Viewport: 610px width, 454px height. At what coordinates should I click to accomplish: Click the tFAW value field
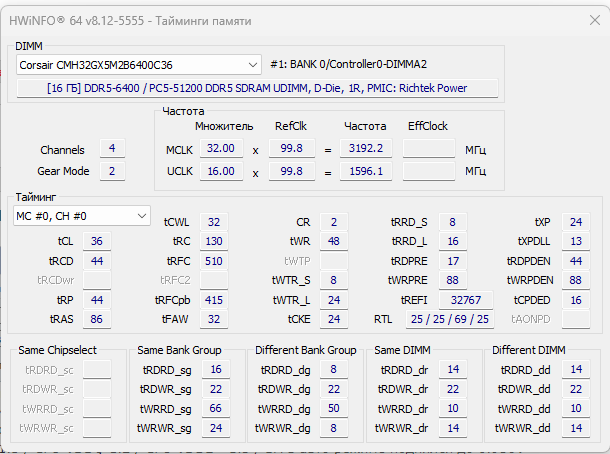point(214,319)
